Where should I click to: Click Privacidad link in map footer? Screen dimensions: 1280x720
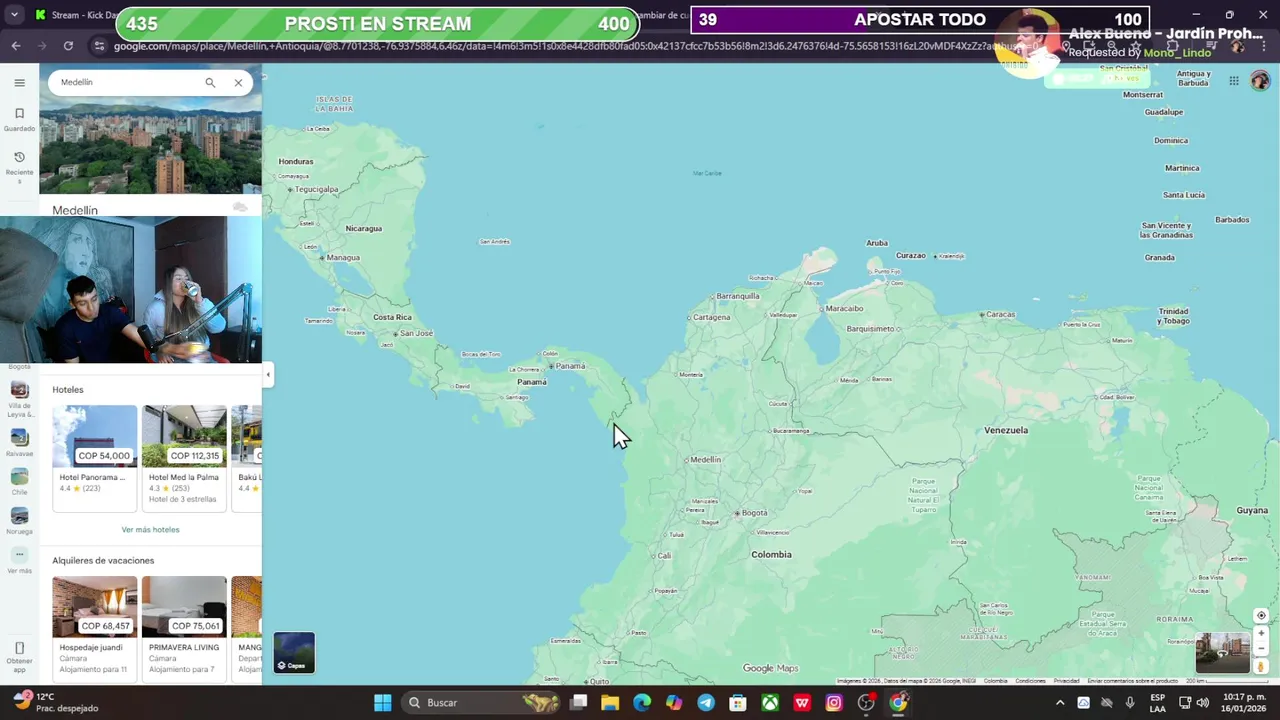click(1066, 681)
